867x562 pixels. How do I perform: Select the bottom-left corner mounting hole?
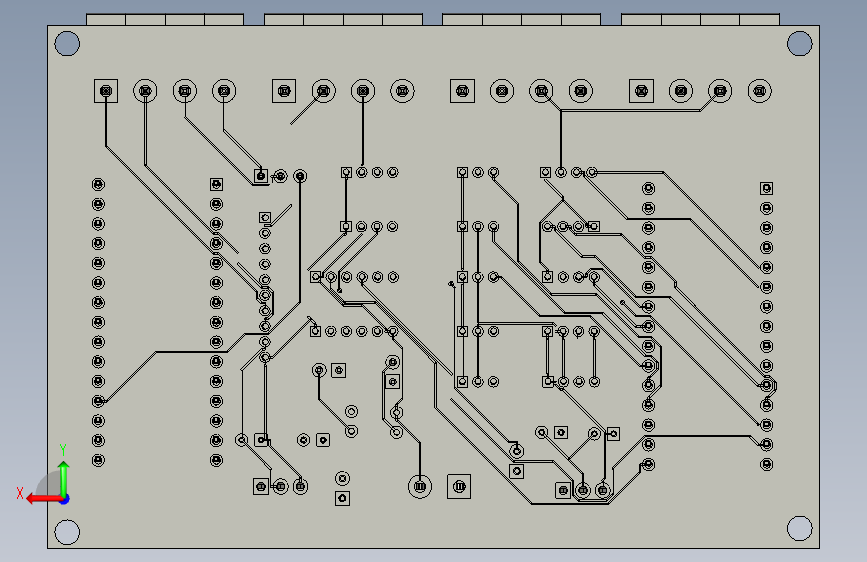coord(67,532)
